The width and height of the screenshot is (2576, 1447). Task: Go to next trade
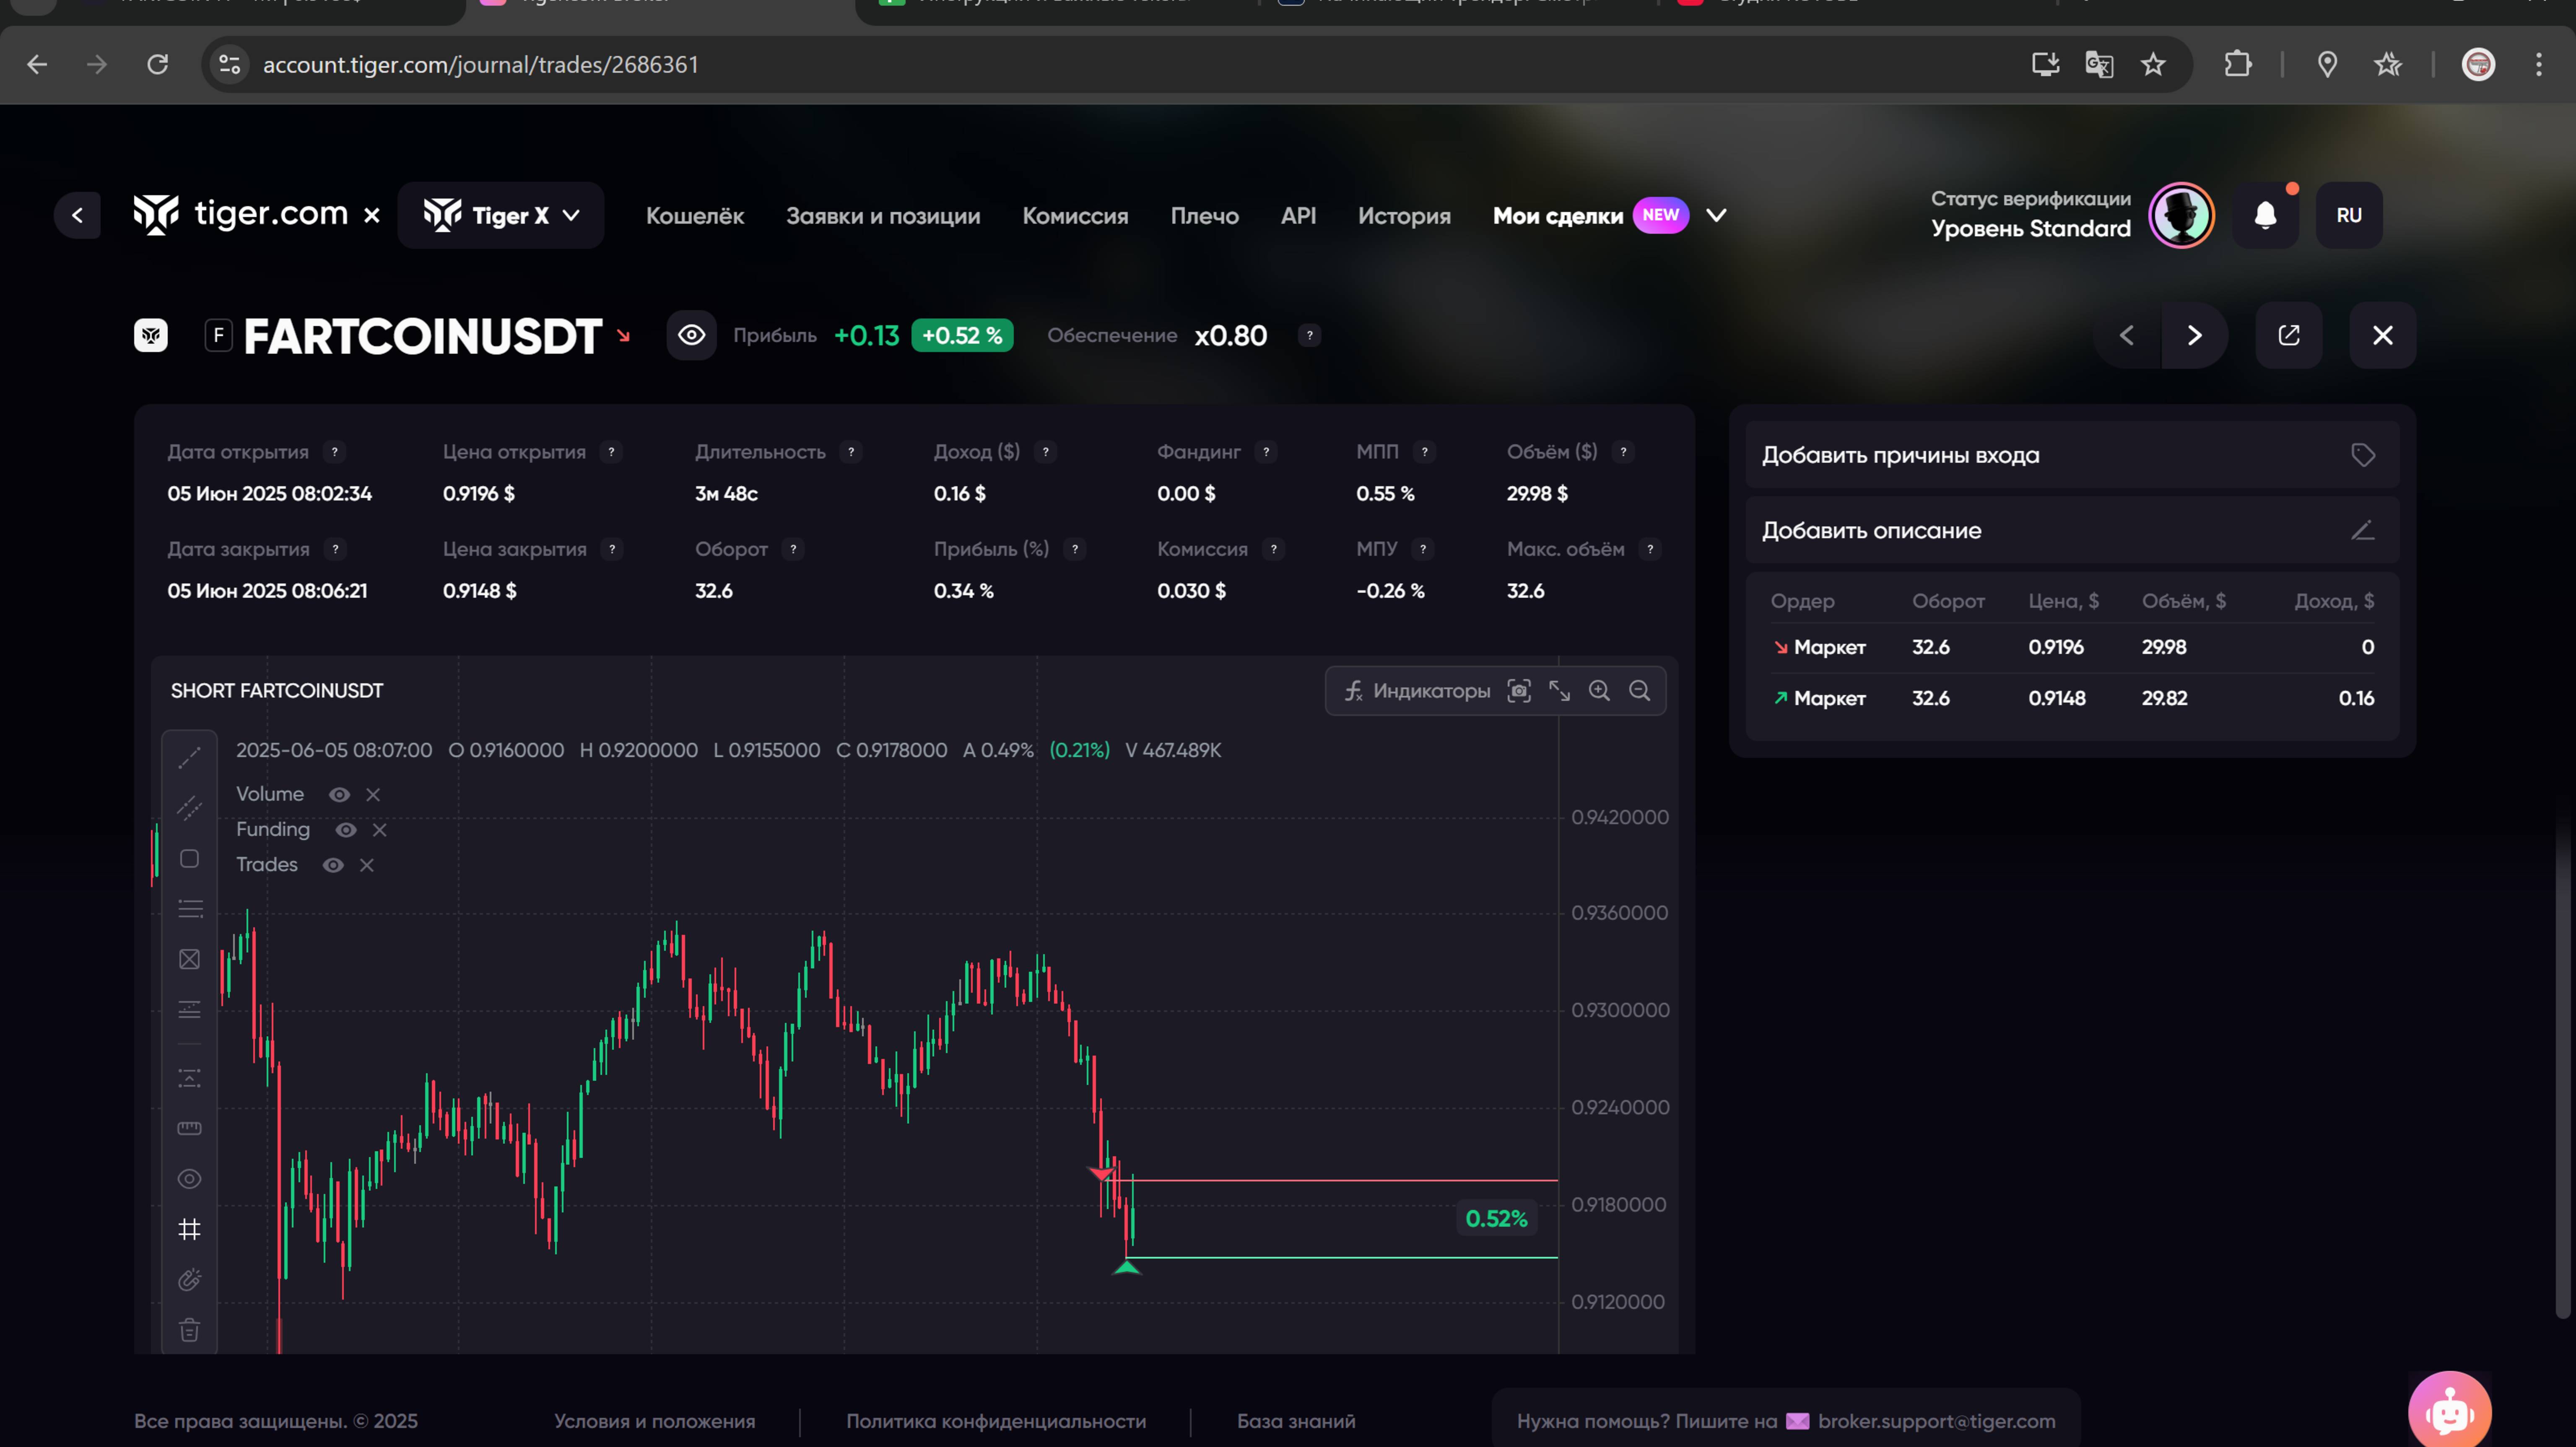[x=2194, y=335]
